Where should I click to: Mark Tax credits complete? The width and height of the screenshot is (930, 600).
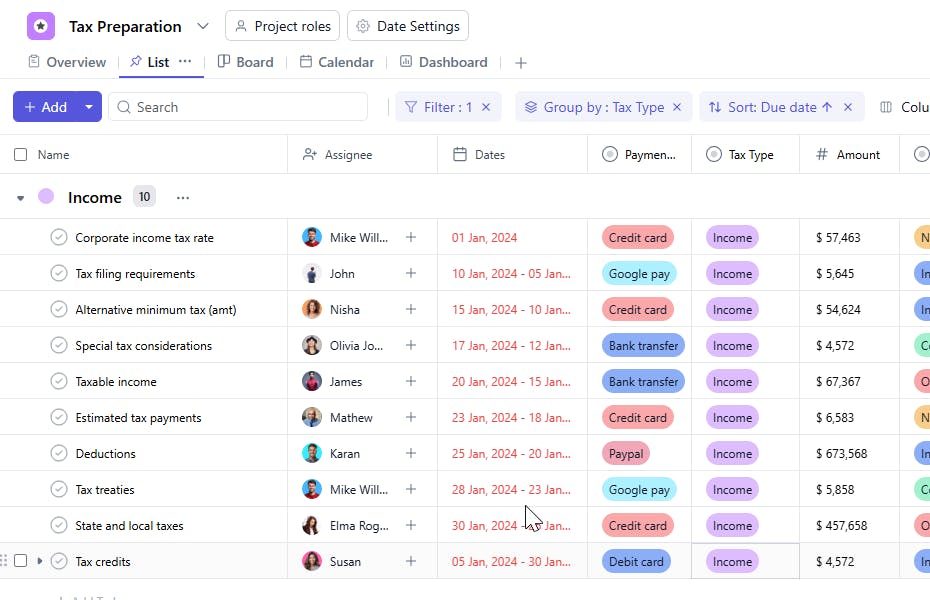(x=59, y=561)
